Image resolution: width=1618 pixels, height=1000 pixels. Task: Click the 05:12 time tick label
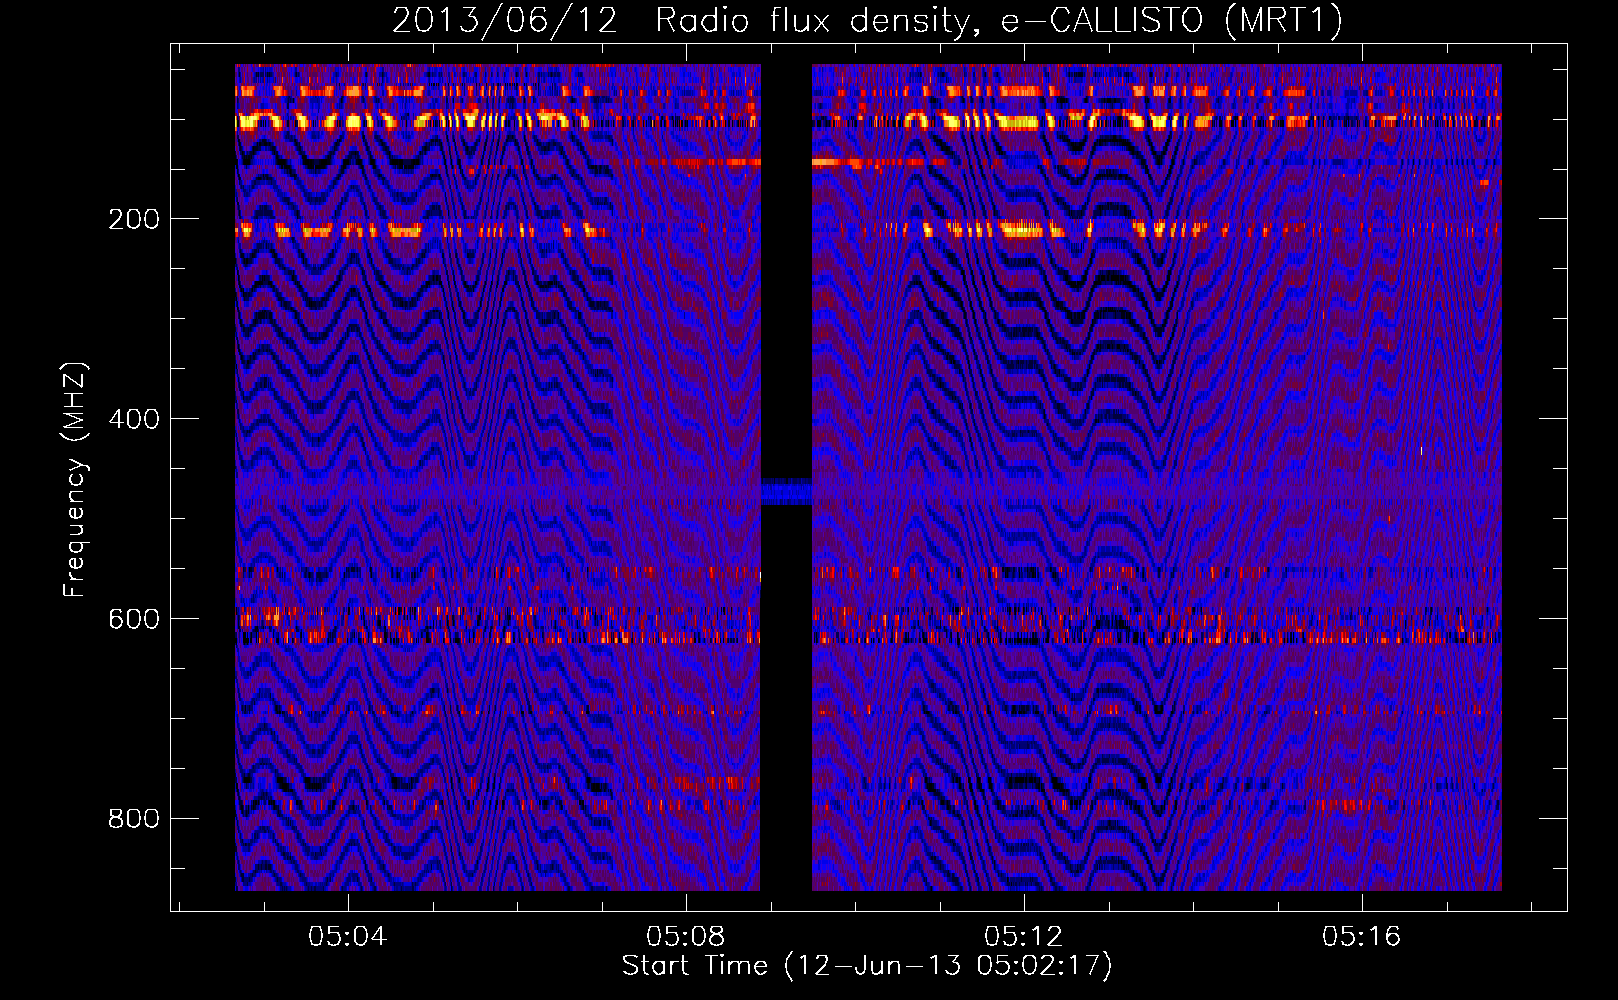pos(1023,937)
